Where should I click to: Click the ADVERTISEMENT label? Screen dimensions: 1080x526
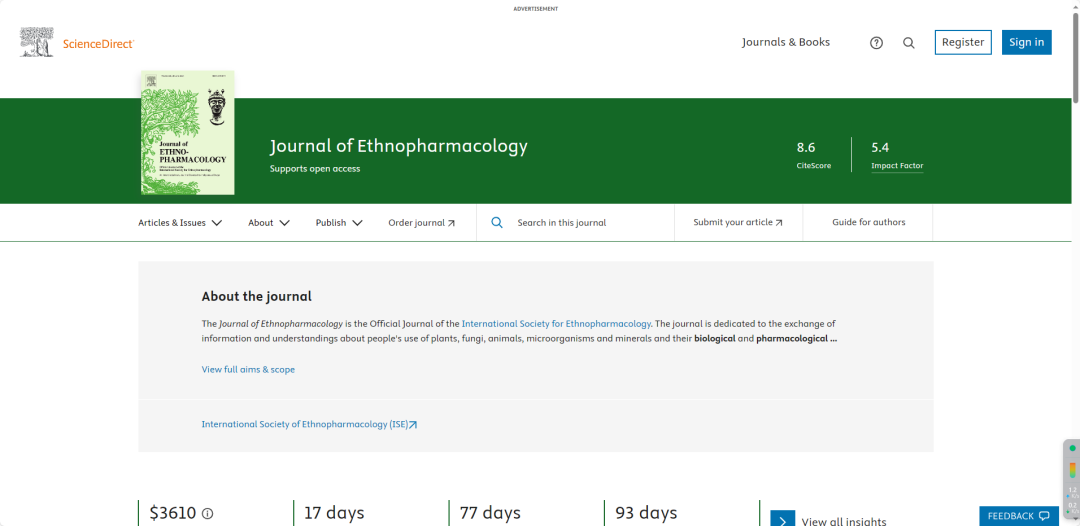click(x=535, y=9)
